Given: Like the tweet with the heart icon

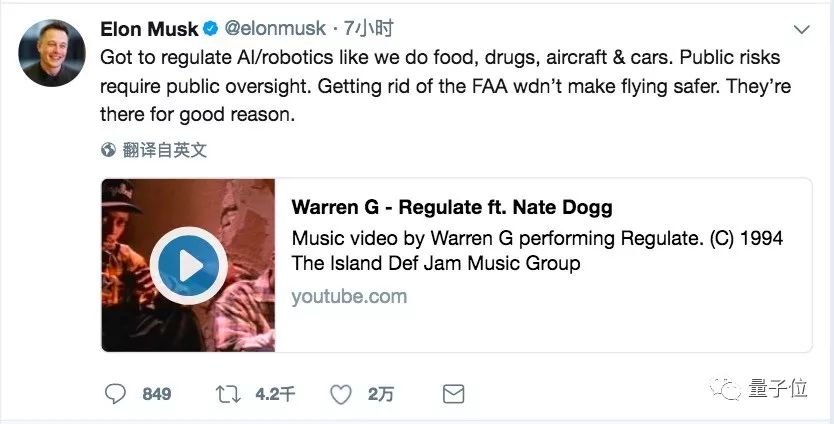Looking at the screenshot, I should (342, 394).
